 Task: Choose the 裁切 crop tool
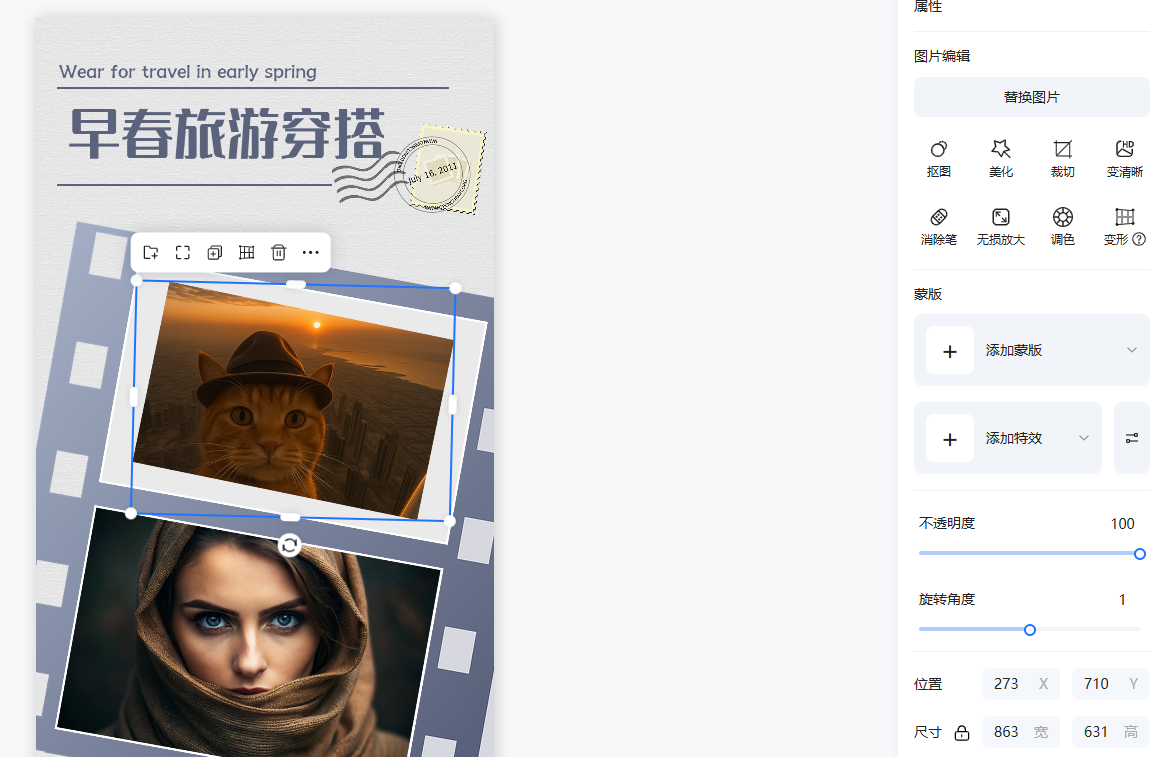pos(1063,159)
